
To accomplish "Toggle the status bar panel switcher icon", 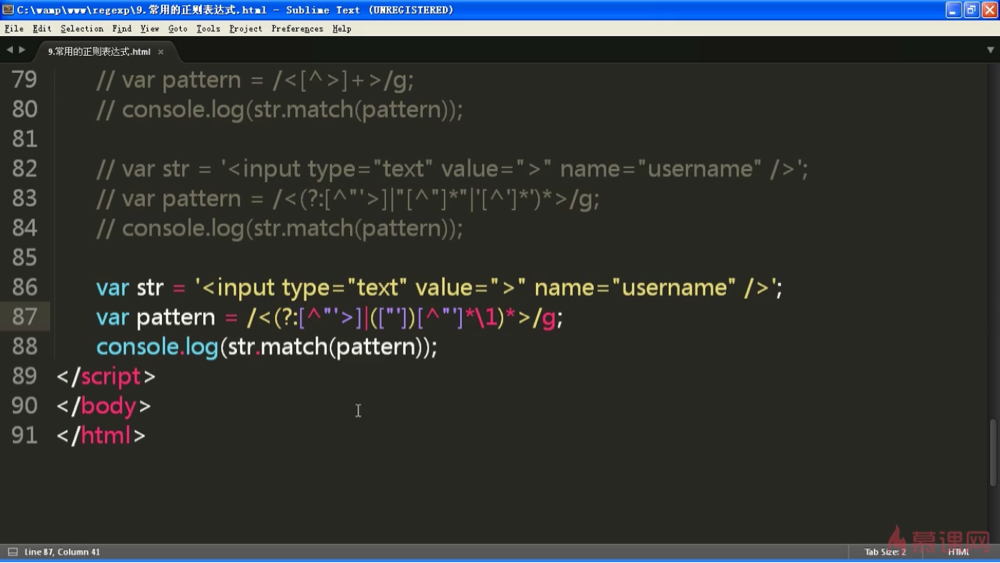I will pos(12,552).
